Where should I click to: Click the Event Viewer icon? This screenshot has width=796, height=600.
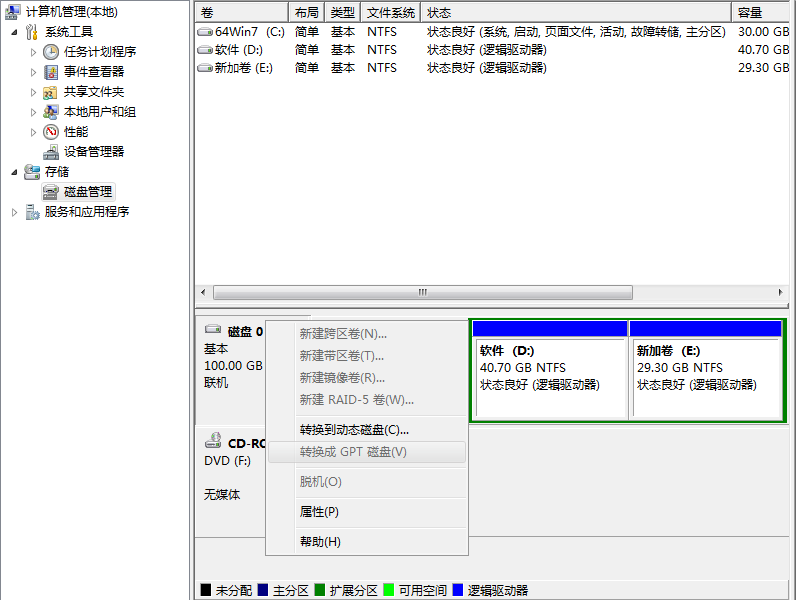[51, 72]
